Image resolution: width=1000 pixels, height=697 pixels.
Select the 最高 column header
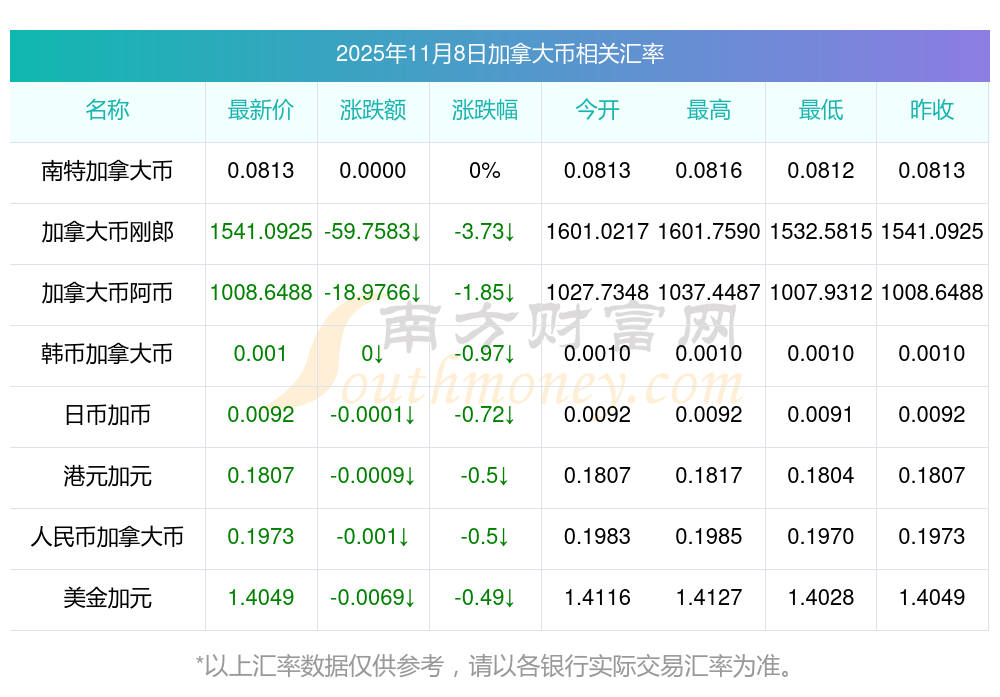point(709,111)
